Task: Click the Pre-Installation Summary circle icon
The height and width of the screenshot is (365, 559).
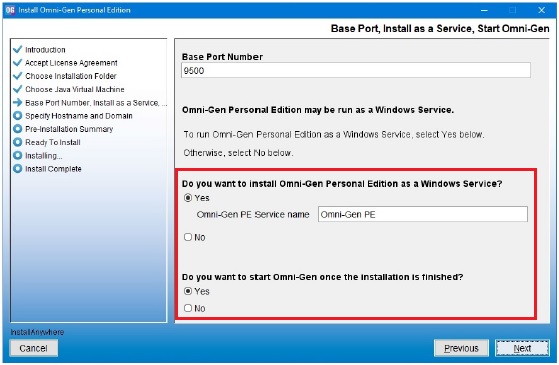Action: (17, 129)
